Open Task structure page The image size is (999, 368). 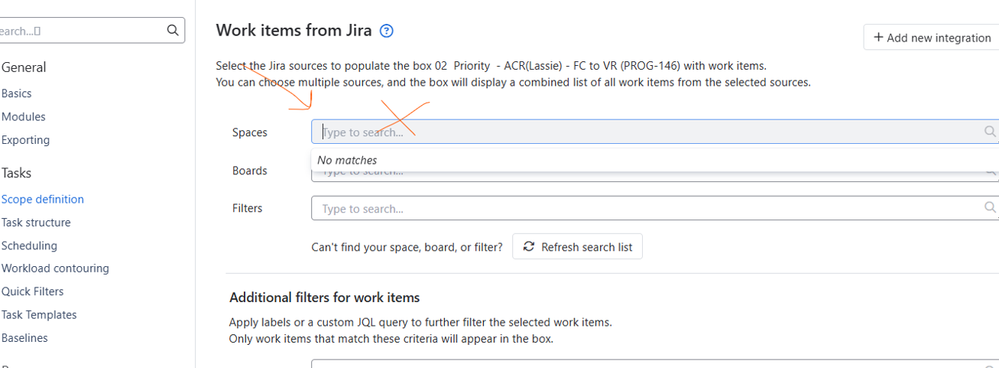pos(36,223)
